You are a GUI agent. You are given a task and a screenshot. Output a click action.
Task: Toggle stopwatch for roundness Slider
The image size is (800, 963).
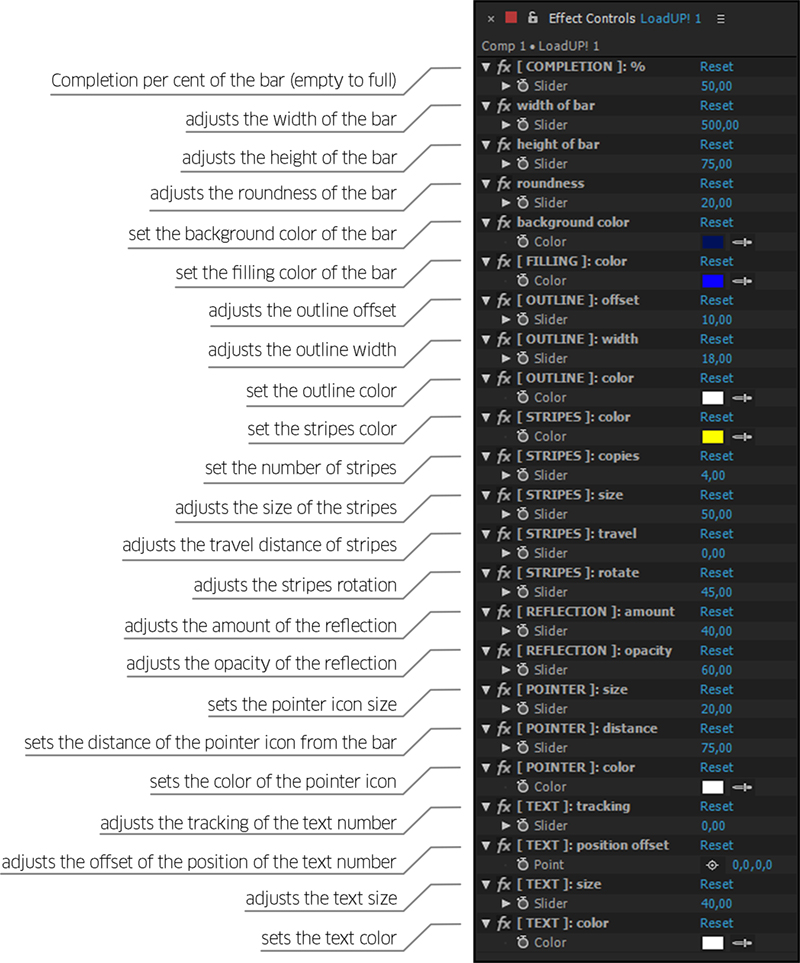click(x=522, y=203)
